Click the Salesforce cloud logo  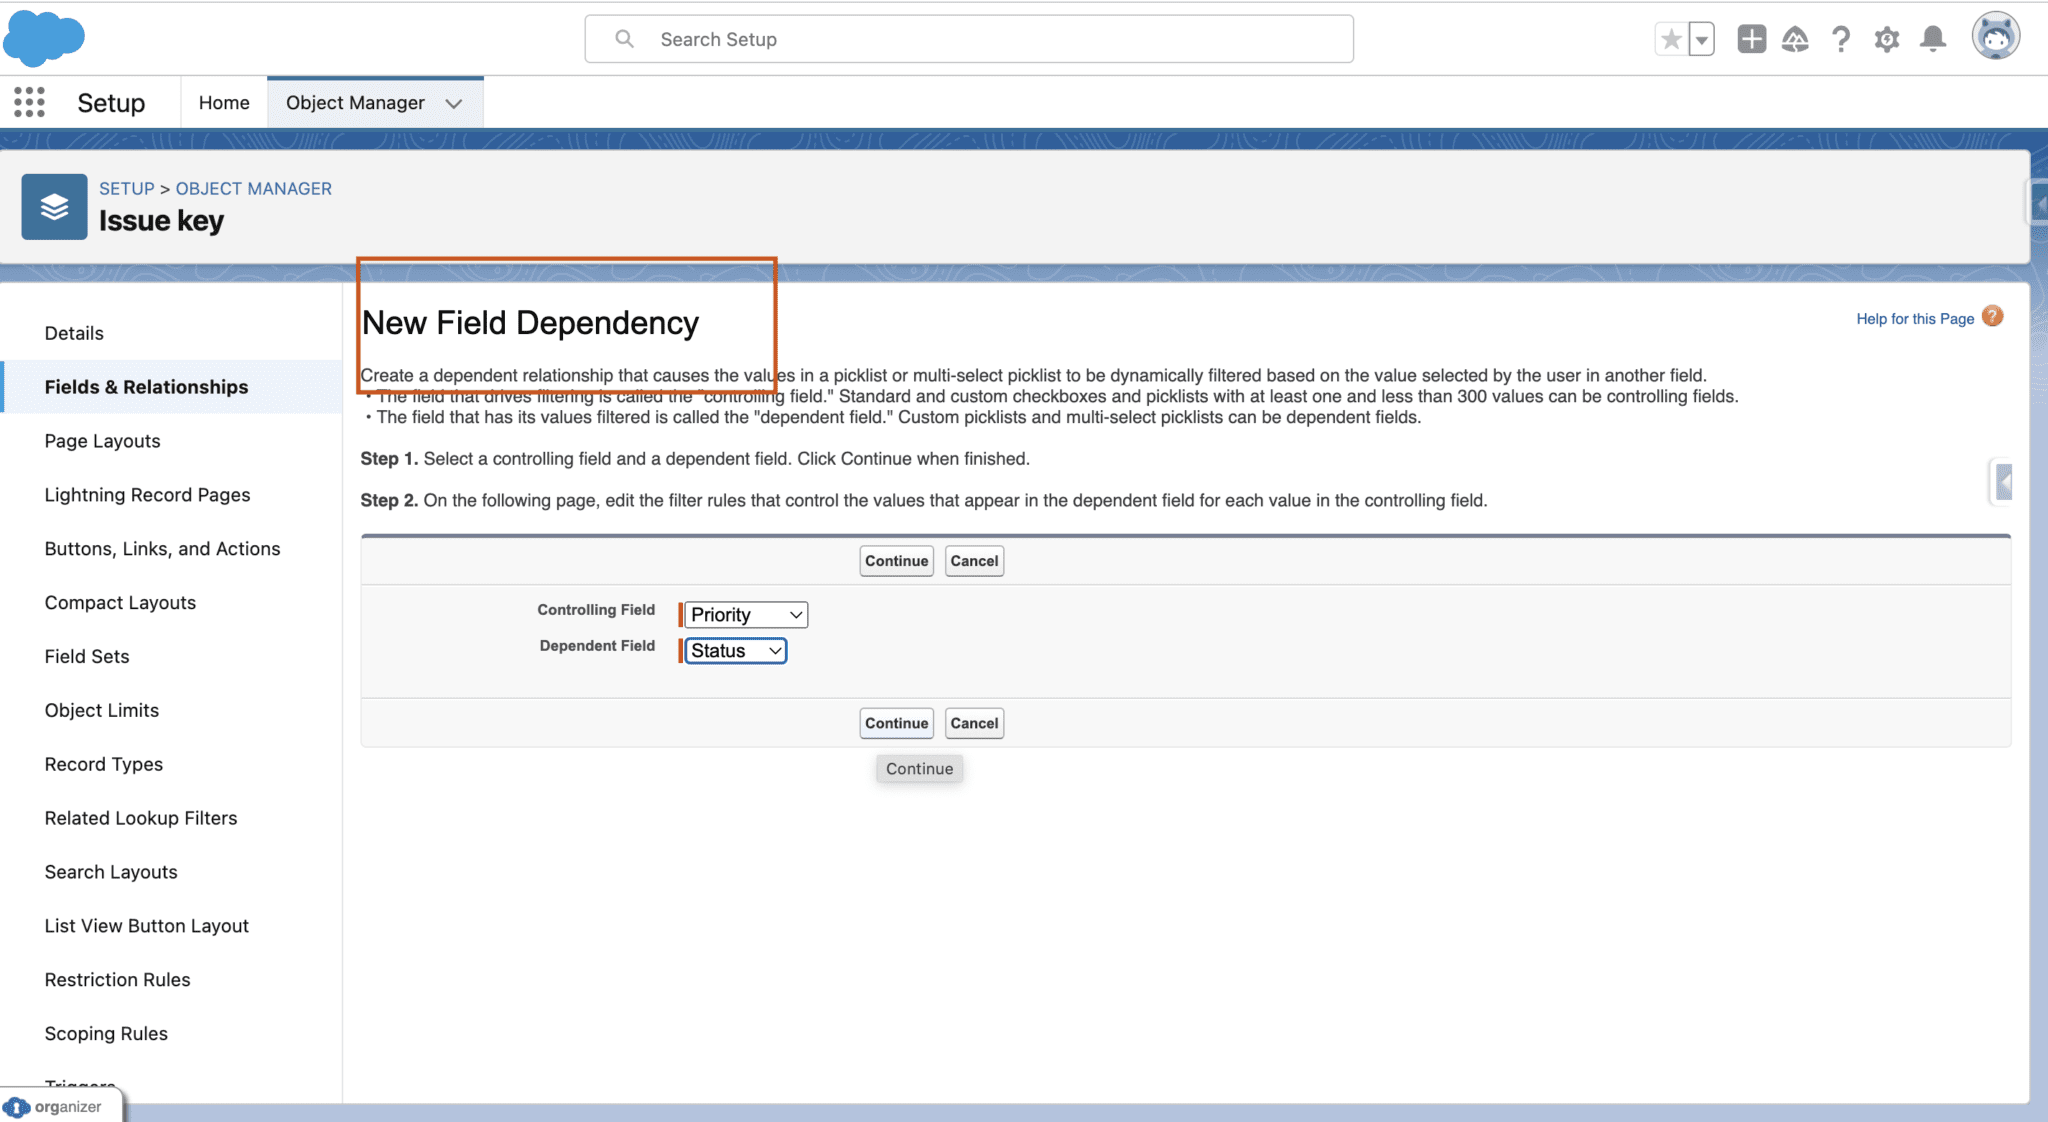click(x=44, y=38)
